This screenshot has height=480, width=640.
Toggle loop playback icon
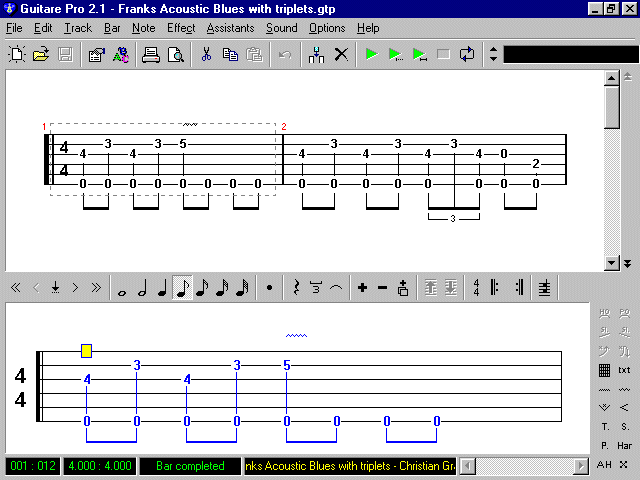[467, 54]
